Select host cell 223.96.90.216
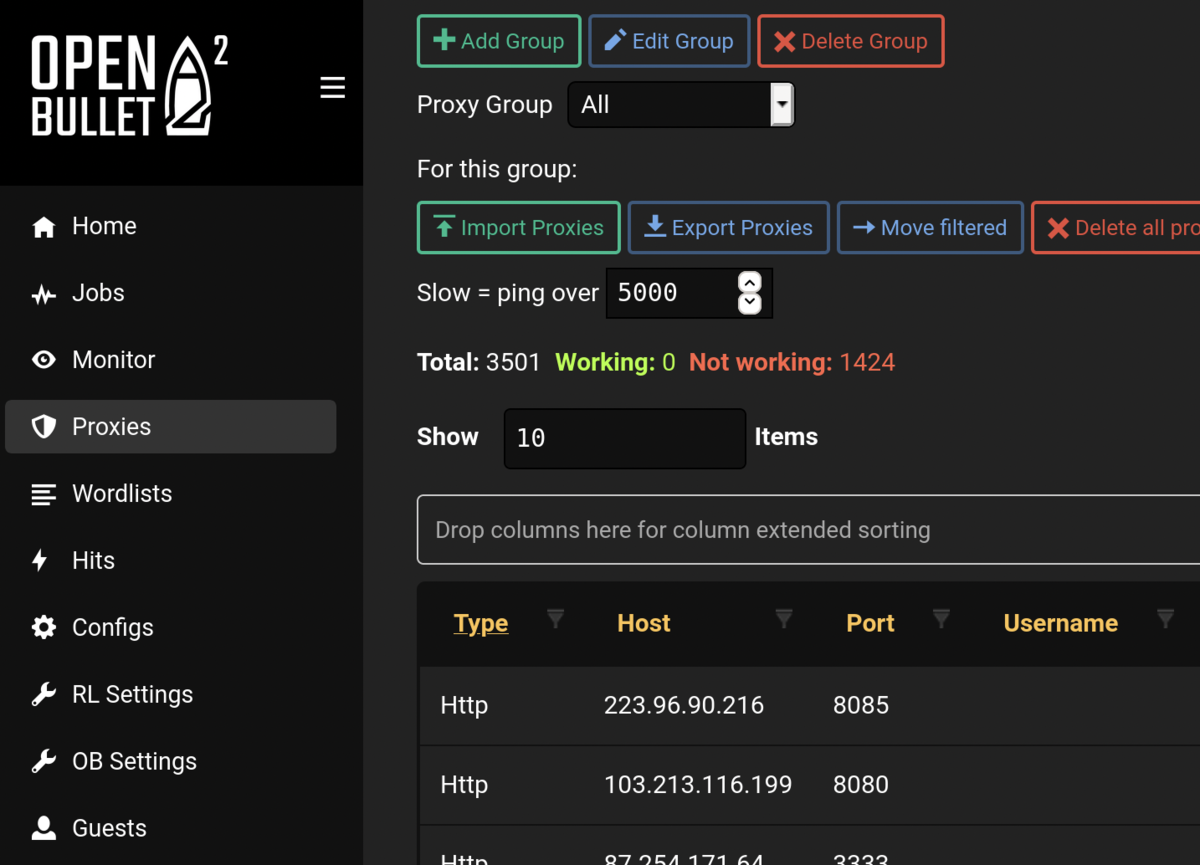Viewport: 1200px width, 865px height. tap(684, 705)
